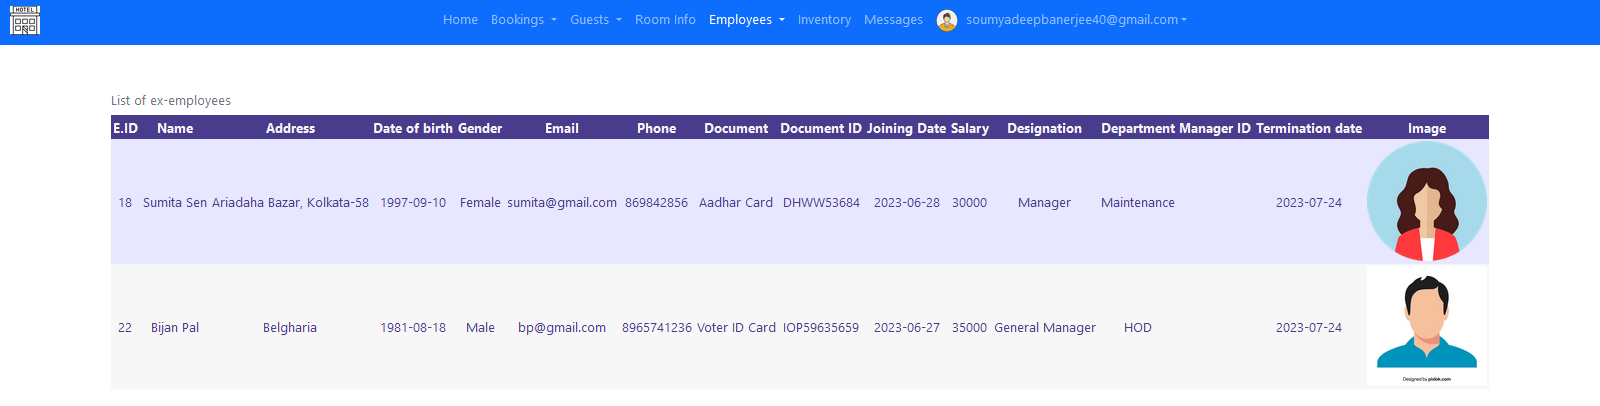Click the Termination date column header
1600x406 pixels.
pos(1308,128)
